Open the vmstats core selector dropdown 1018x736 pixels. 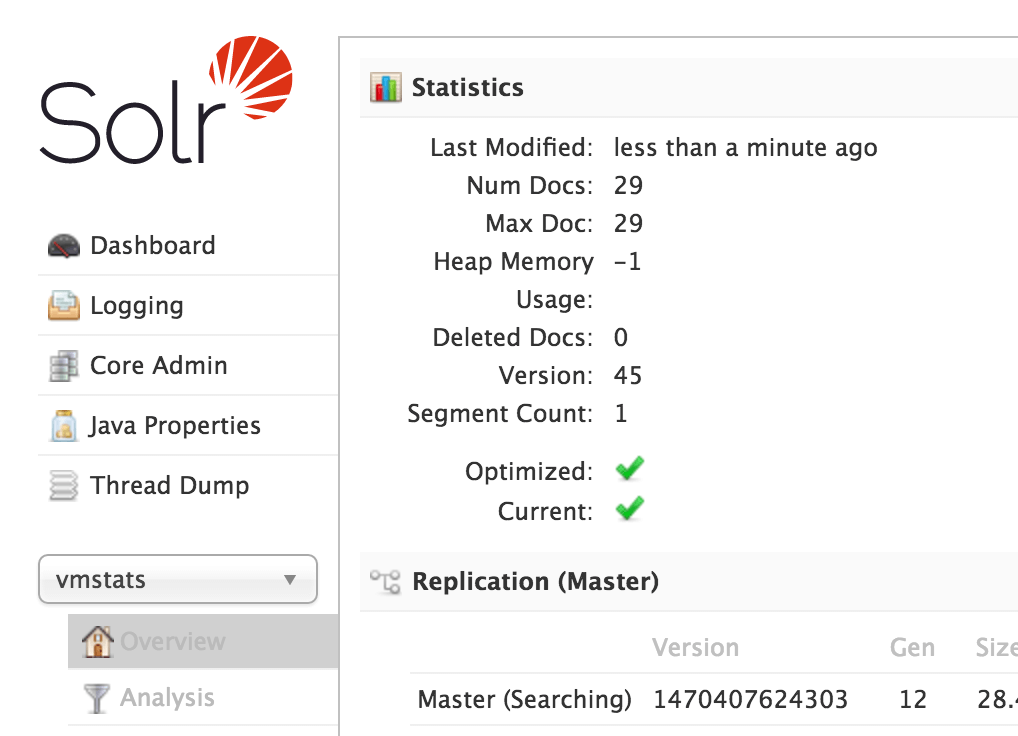[x=178, y=579]
